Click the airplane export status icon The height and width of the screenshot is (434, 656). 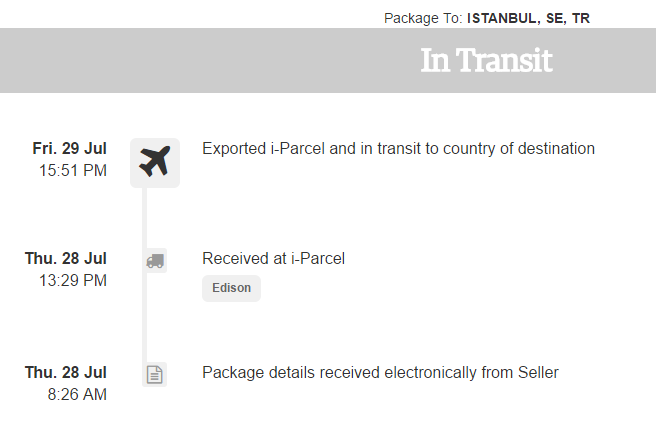(x=155, y=162)
